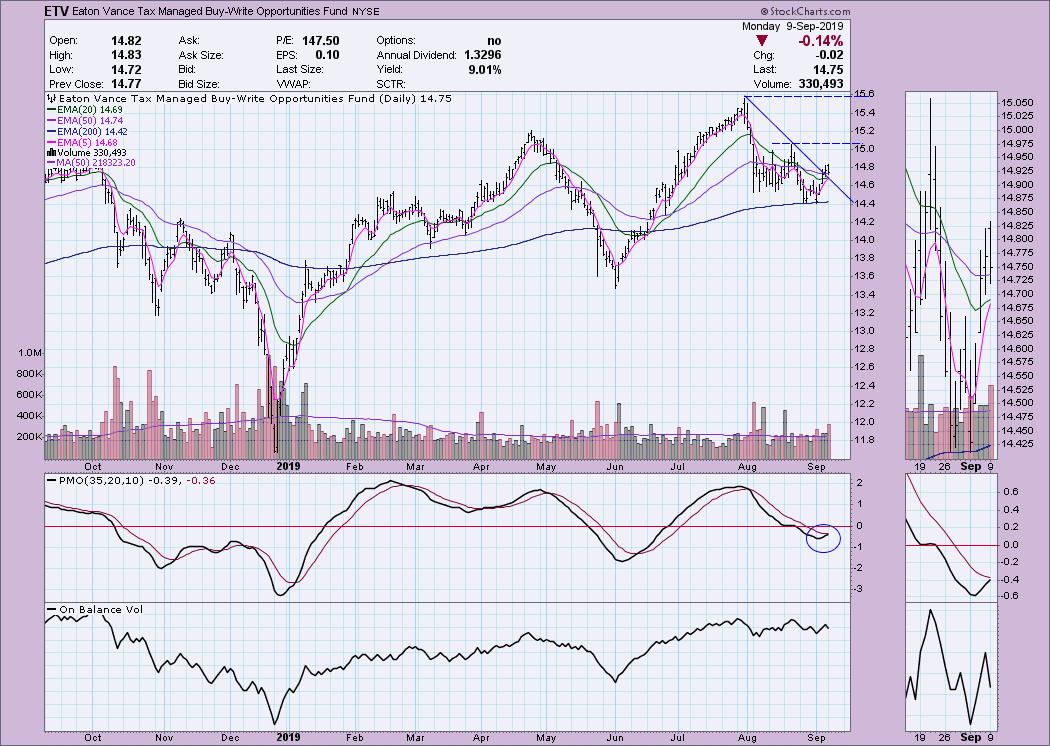Click the Ask Size label
Image resolution: width=1050 pixels, height=746 pixels.
click(x=201, y=55)
